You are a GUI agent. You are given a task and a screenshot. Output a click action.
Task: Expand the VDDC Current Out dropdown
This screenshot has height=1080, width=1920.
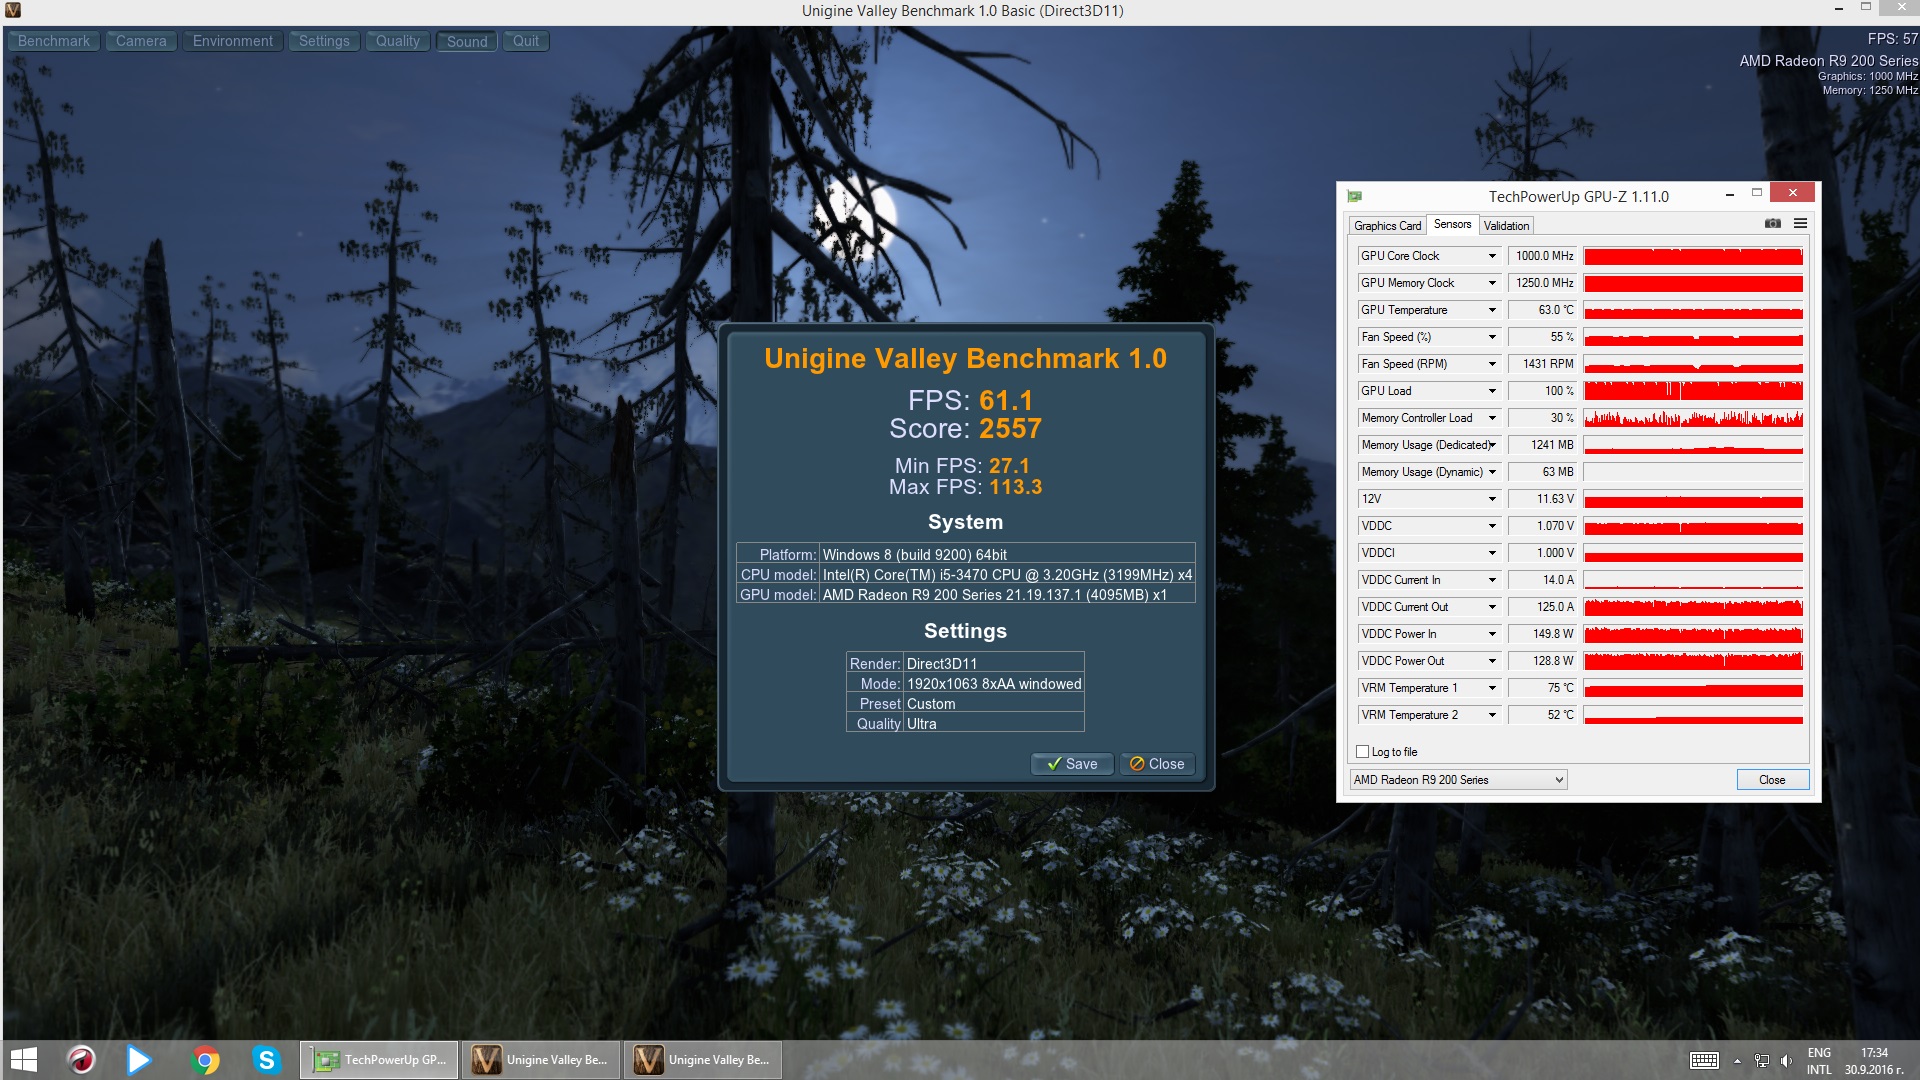pos(1492,607)
